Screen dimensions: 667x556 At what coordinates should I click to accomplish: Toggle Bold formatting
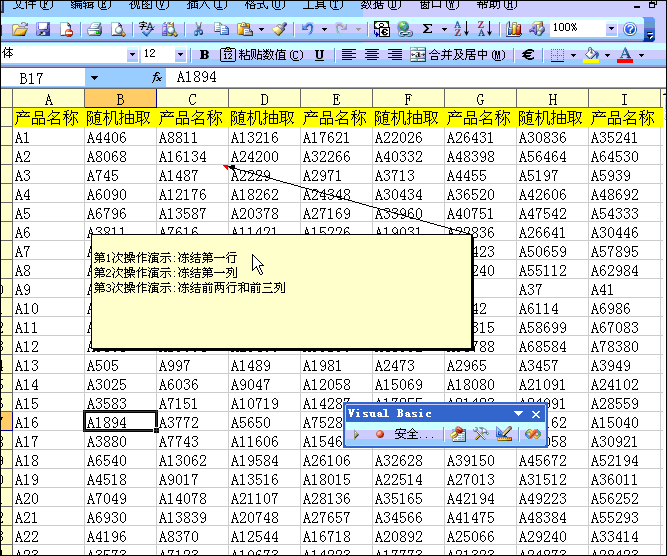click(x=204, y=54)
